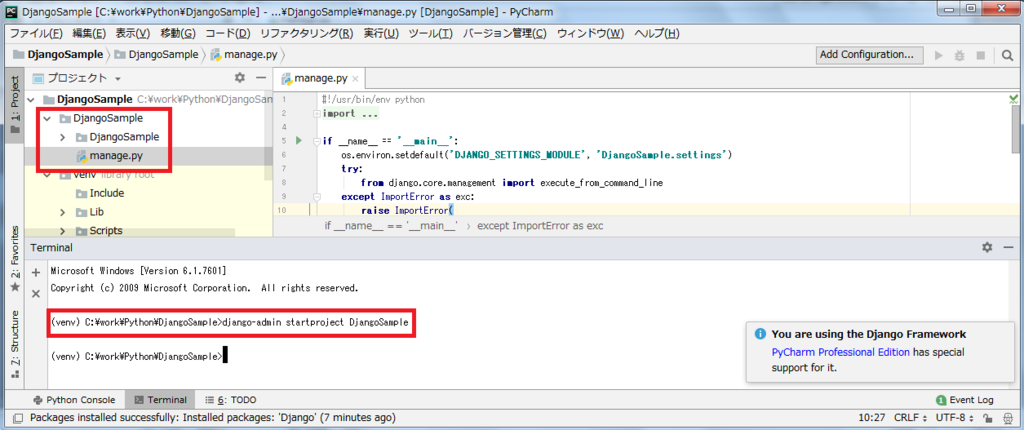Toggle the 6: TODO tool window button
The width and height of the screenshot is (1024, 430).
(x=231, y=400)
